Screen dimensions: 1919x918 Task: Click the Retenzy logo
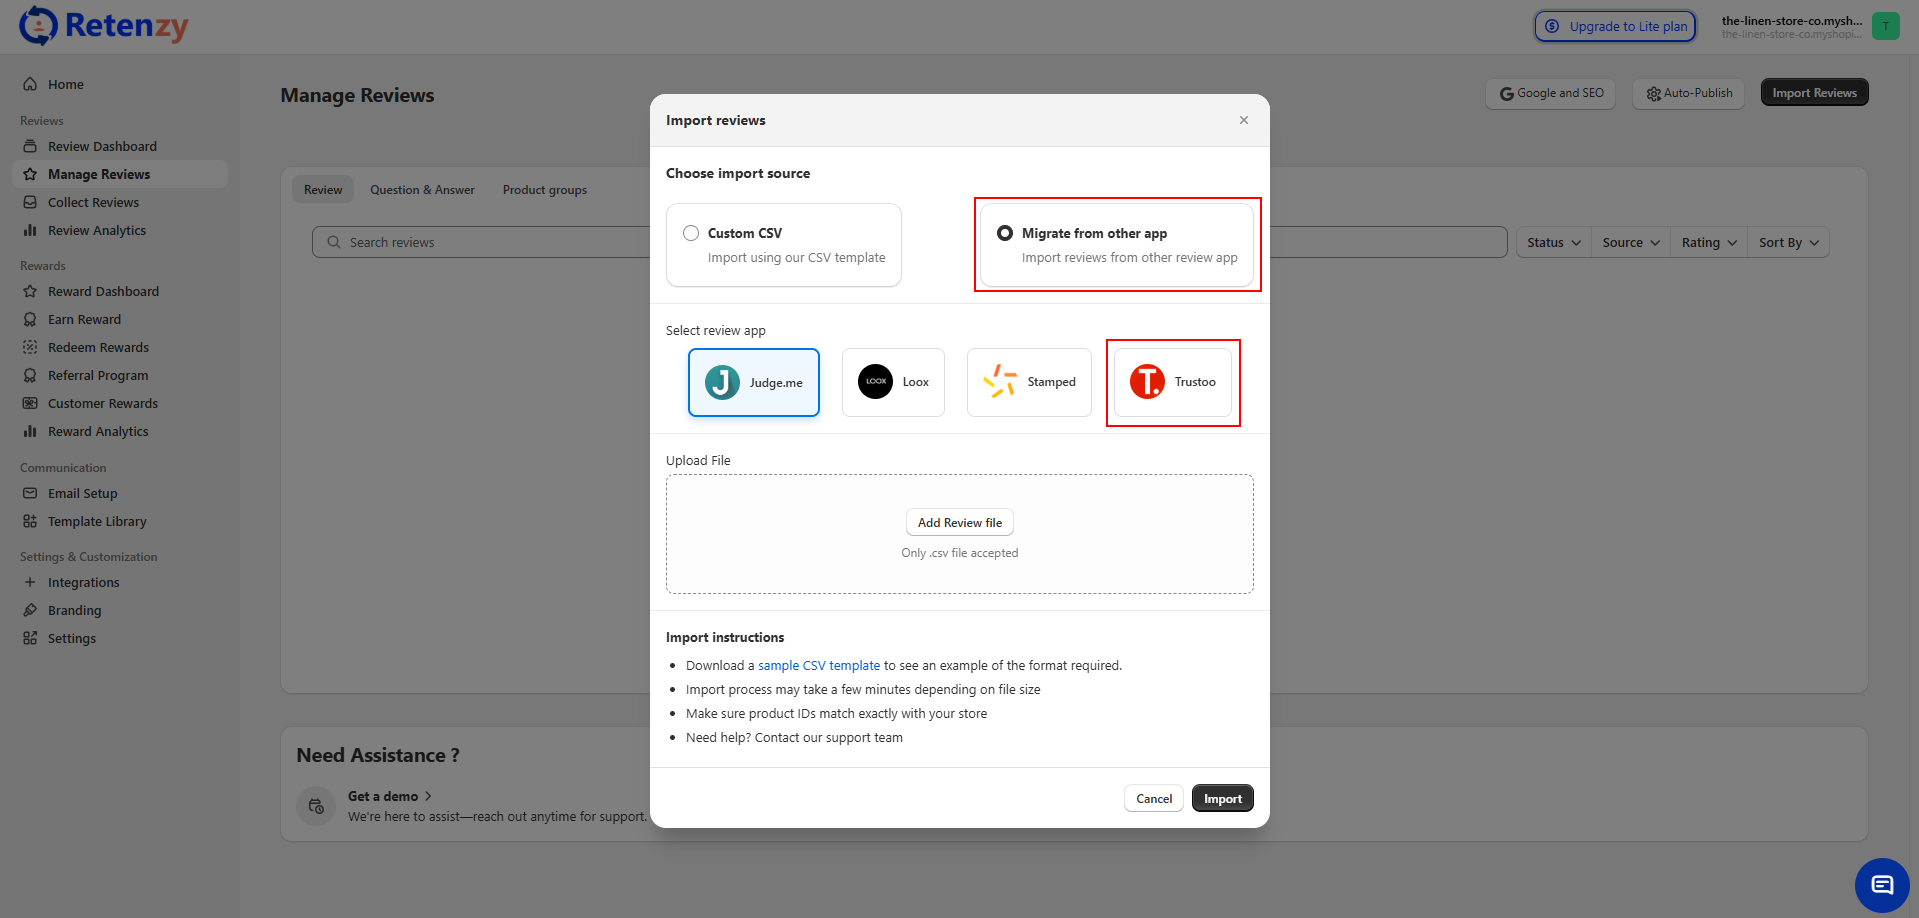tap(104, 26)
